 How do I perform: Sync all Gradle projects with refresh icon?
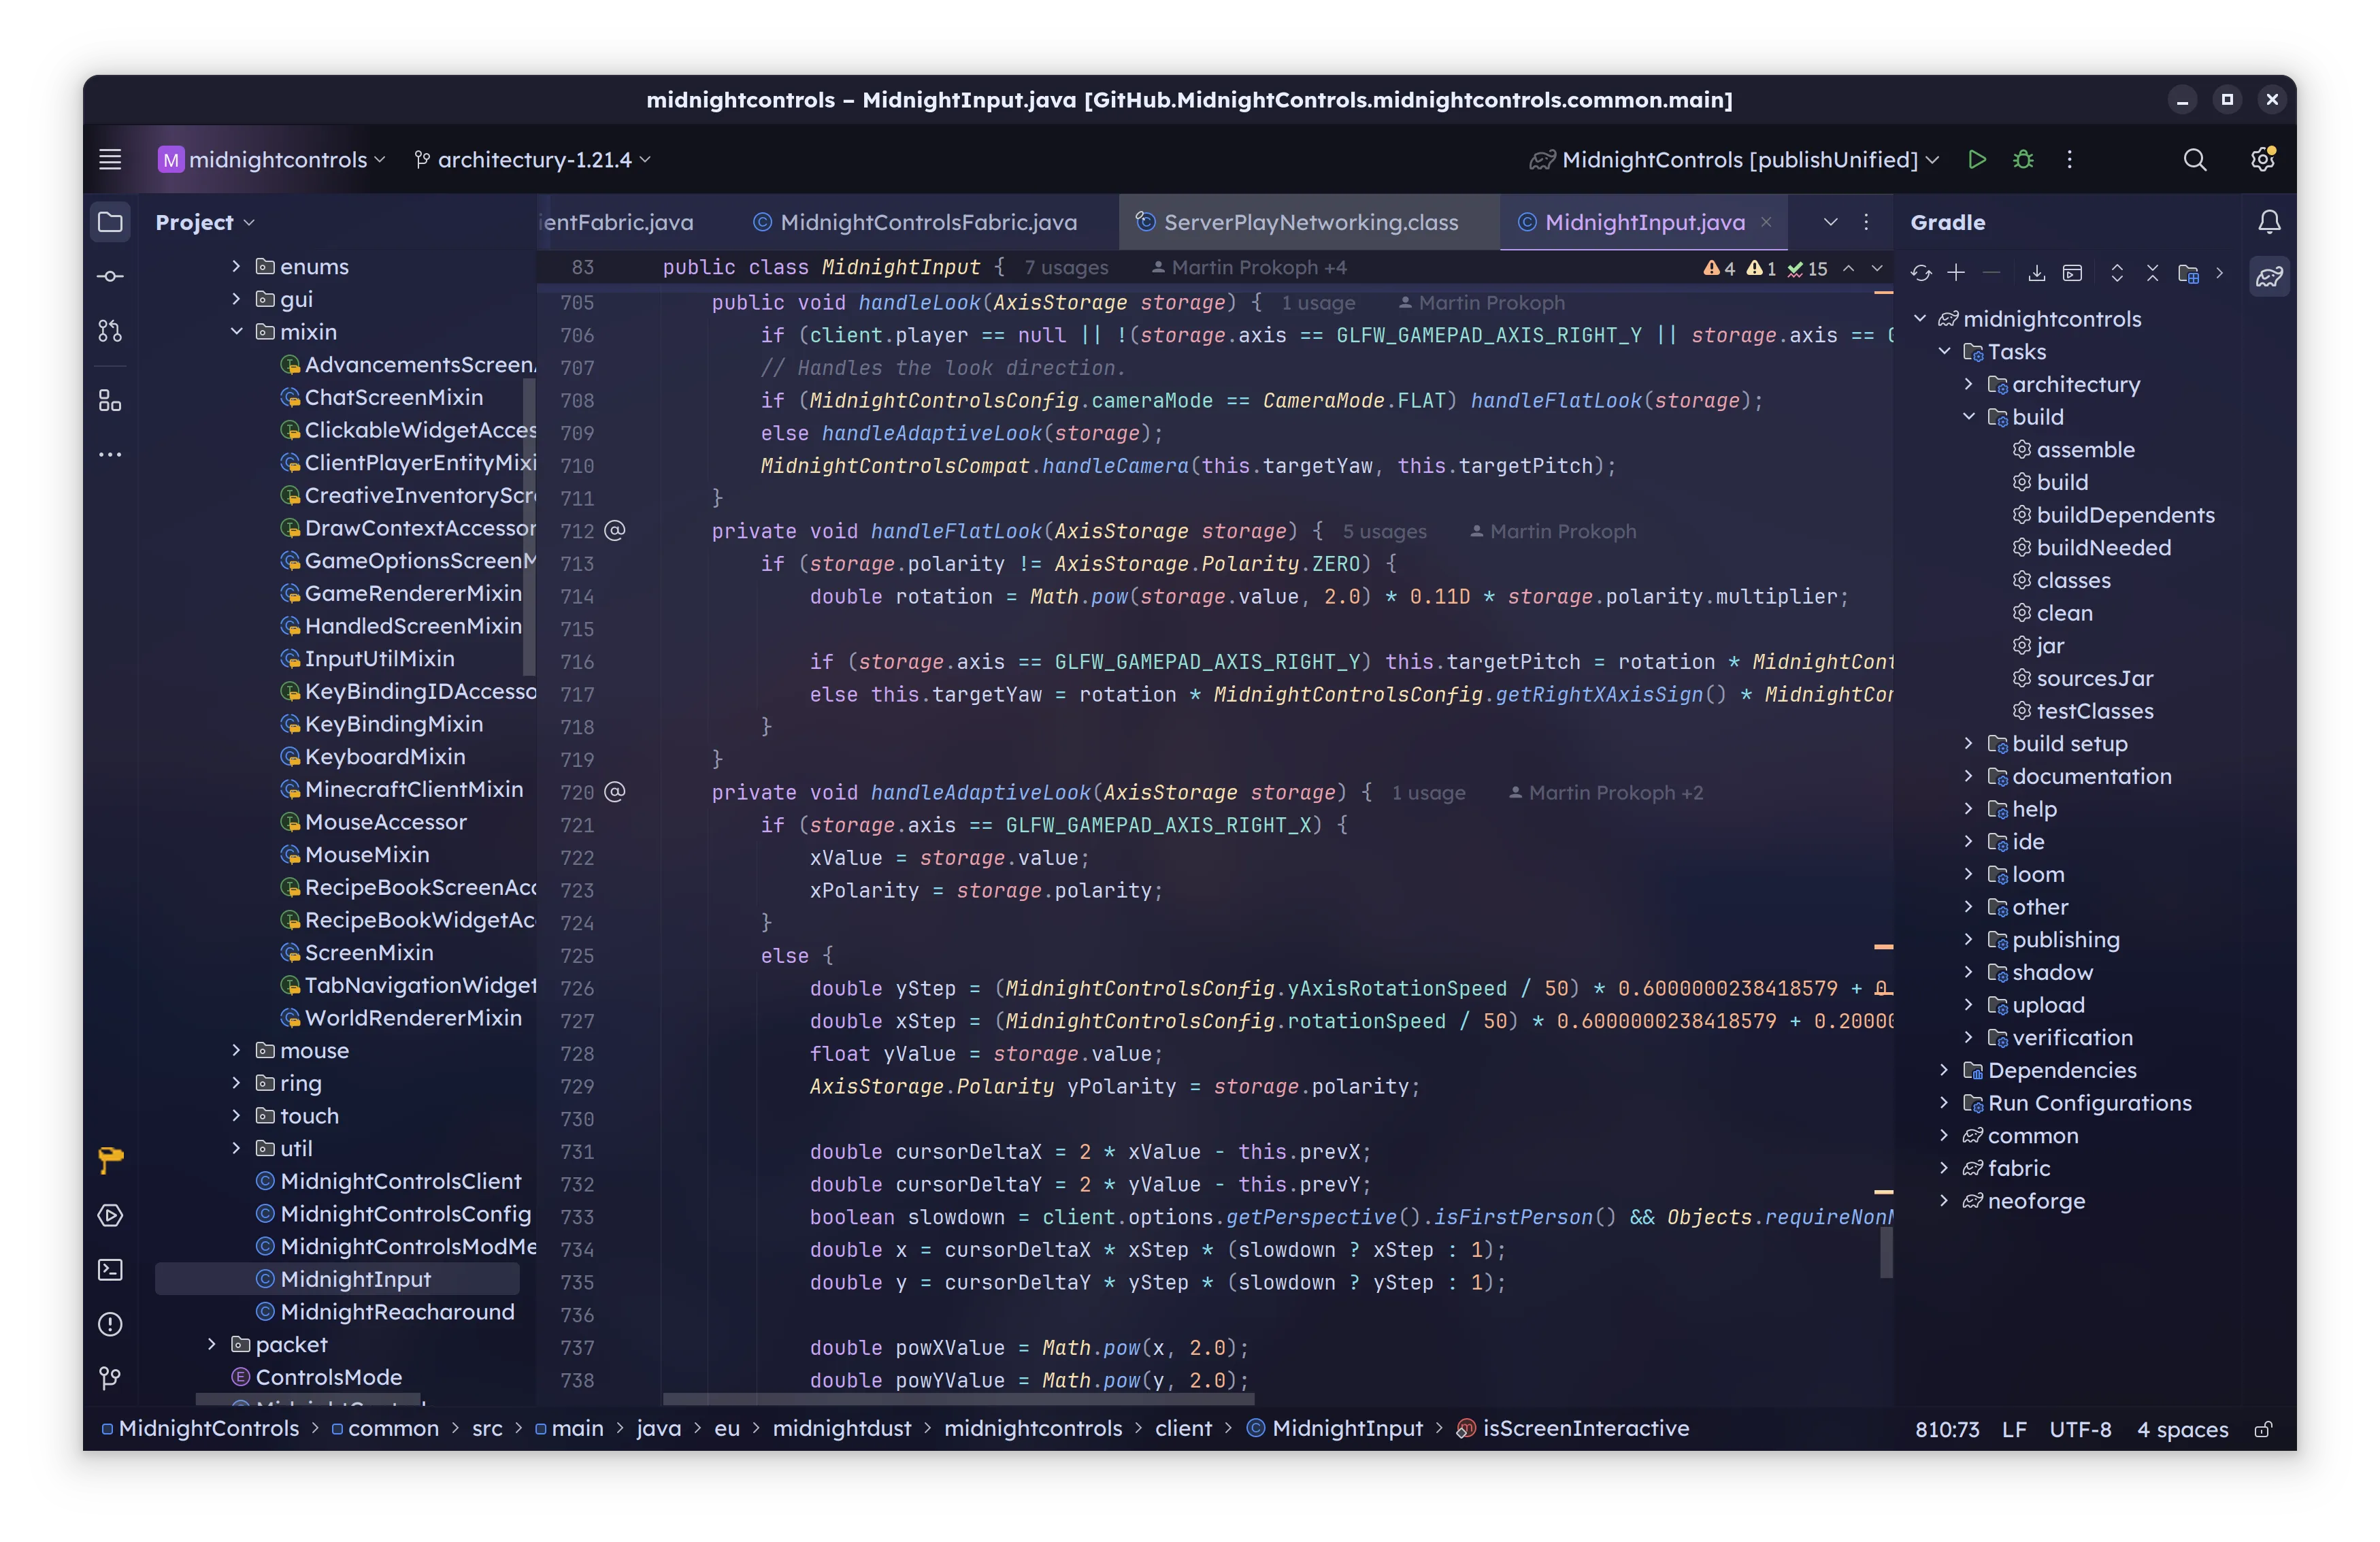coord(1921,274)
